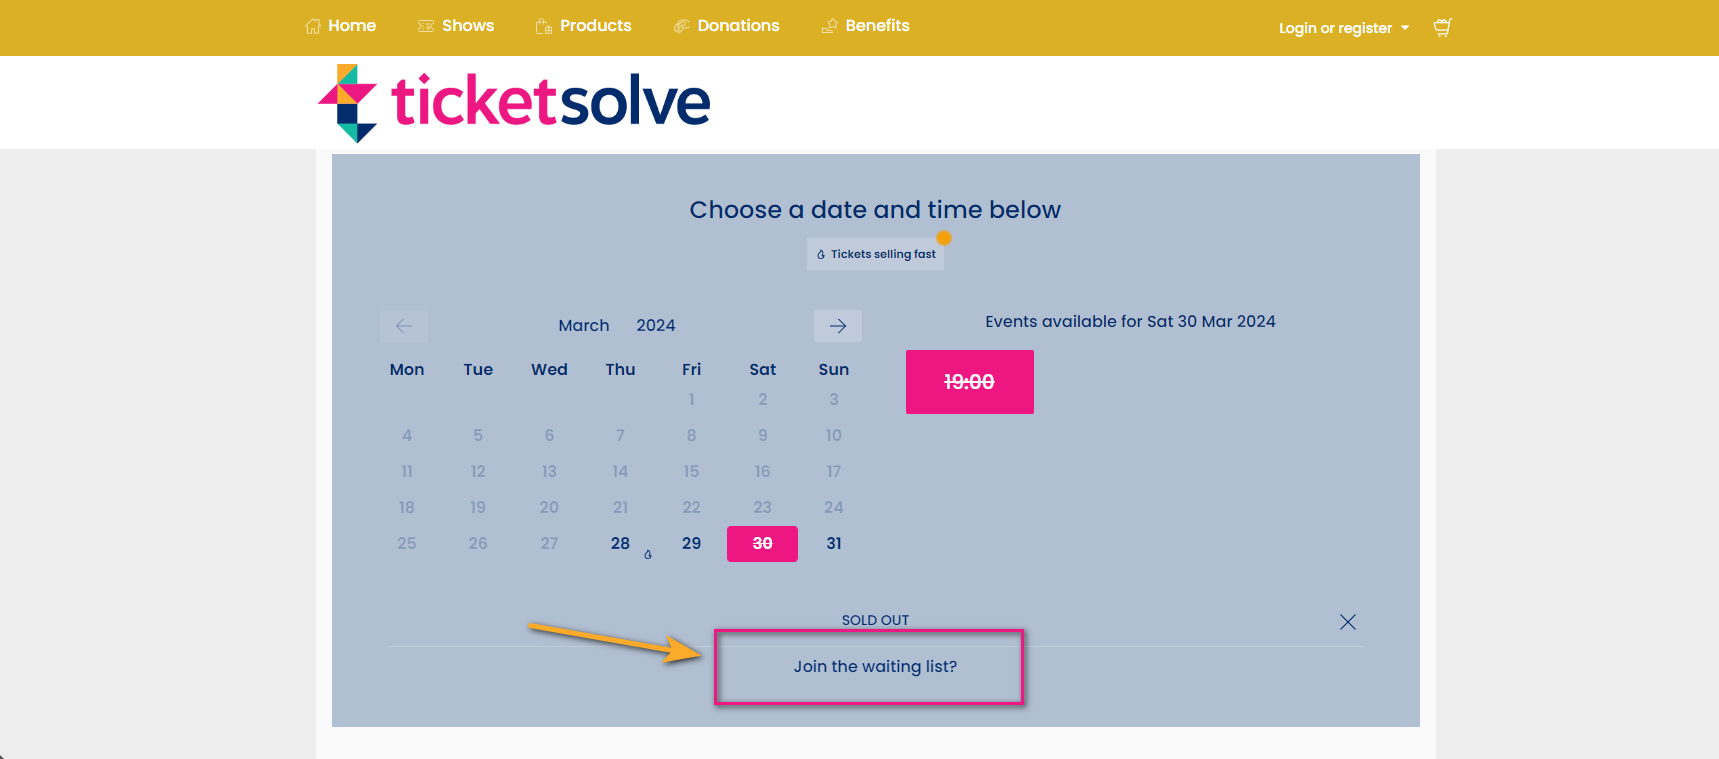Viewport: 1719px width, 759px height.
Task: Click the Tickets selling fast badge
Action: (x=875, y=253)
